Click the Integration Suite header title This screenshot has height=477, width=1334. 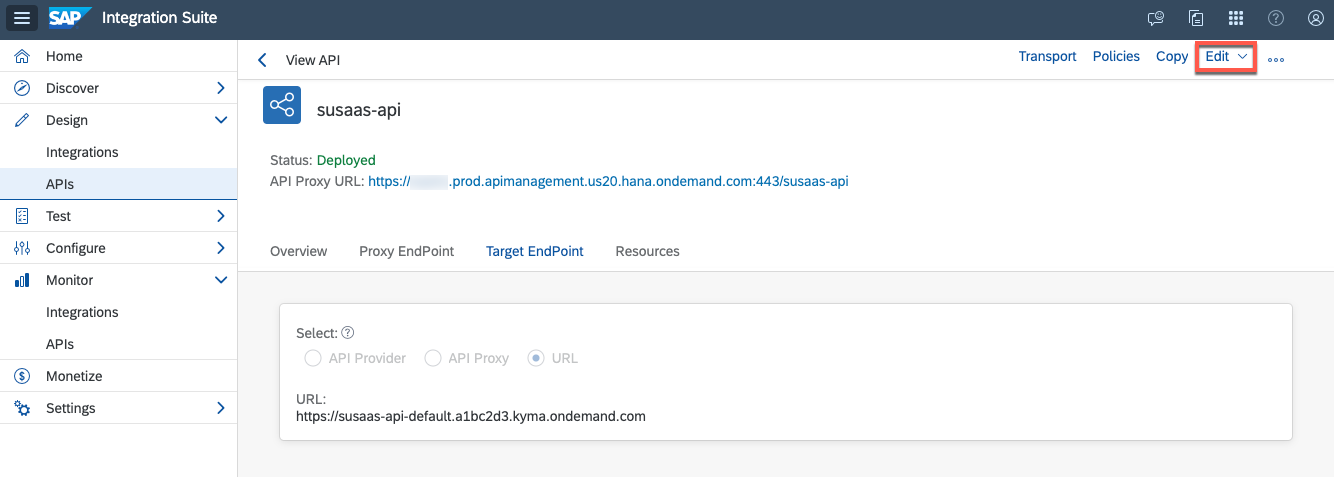(x=160, y=18)
